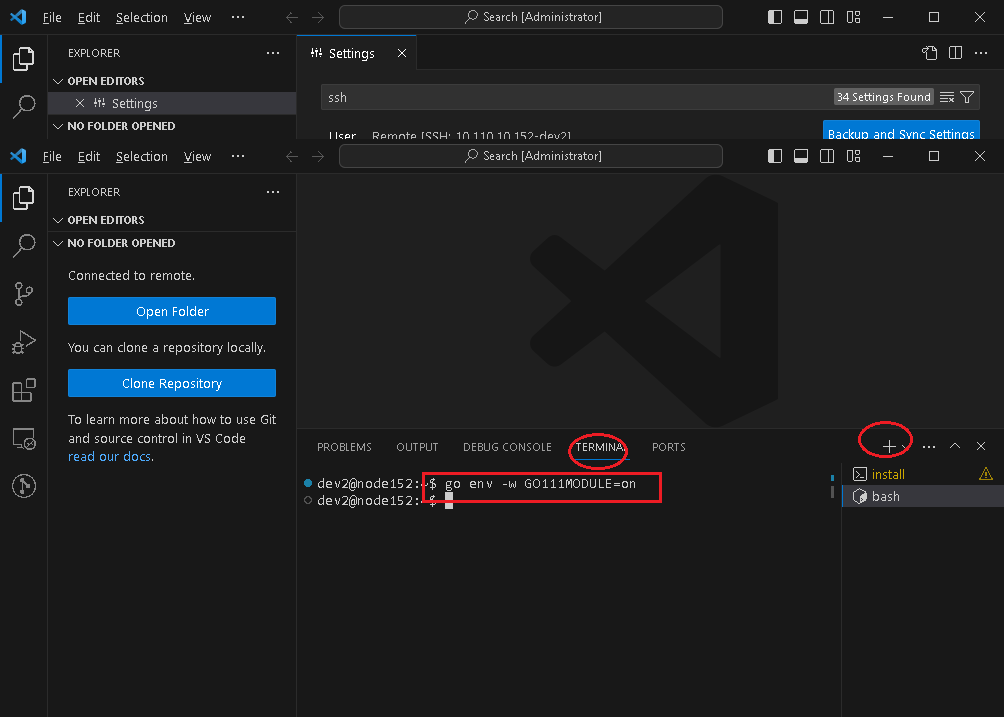
Task: Open the Remote Explorer view
Action: (x=22, y=438)
